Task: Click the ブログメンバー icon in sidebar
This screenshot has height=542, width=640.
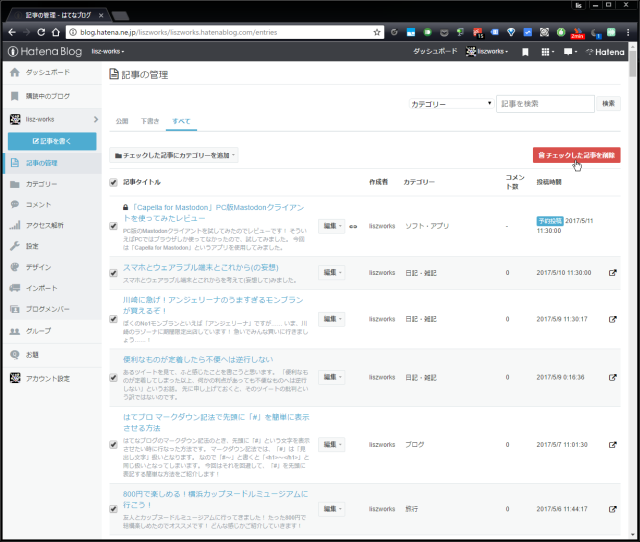Action: click(x=15, y=309)
